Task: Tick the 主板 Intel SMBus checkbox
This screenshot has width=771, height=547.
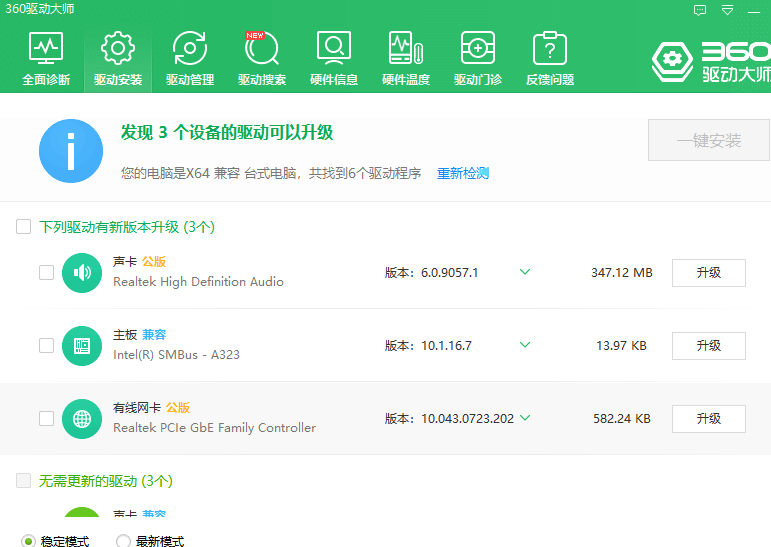Action: pos(46,345)
